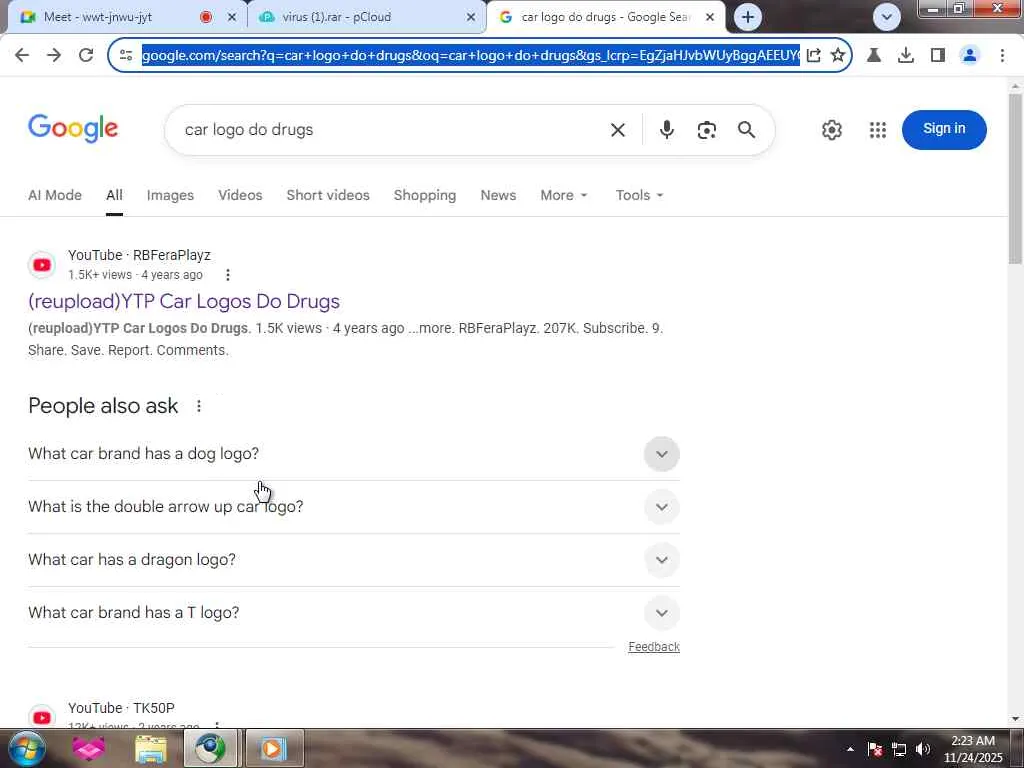Screen dimensions: 1024x768
Task: Select the News search tab
Action: [498, 195]
